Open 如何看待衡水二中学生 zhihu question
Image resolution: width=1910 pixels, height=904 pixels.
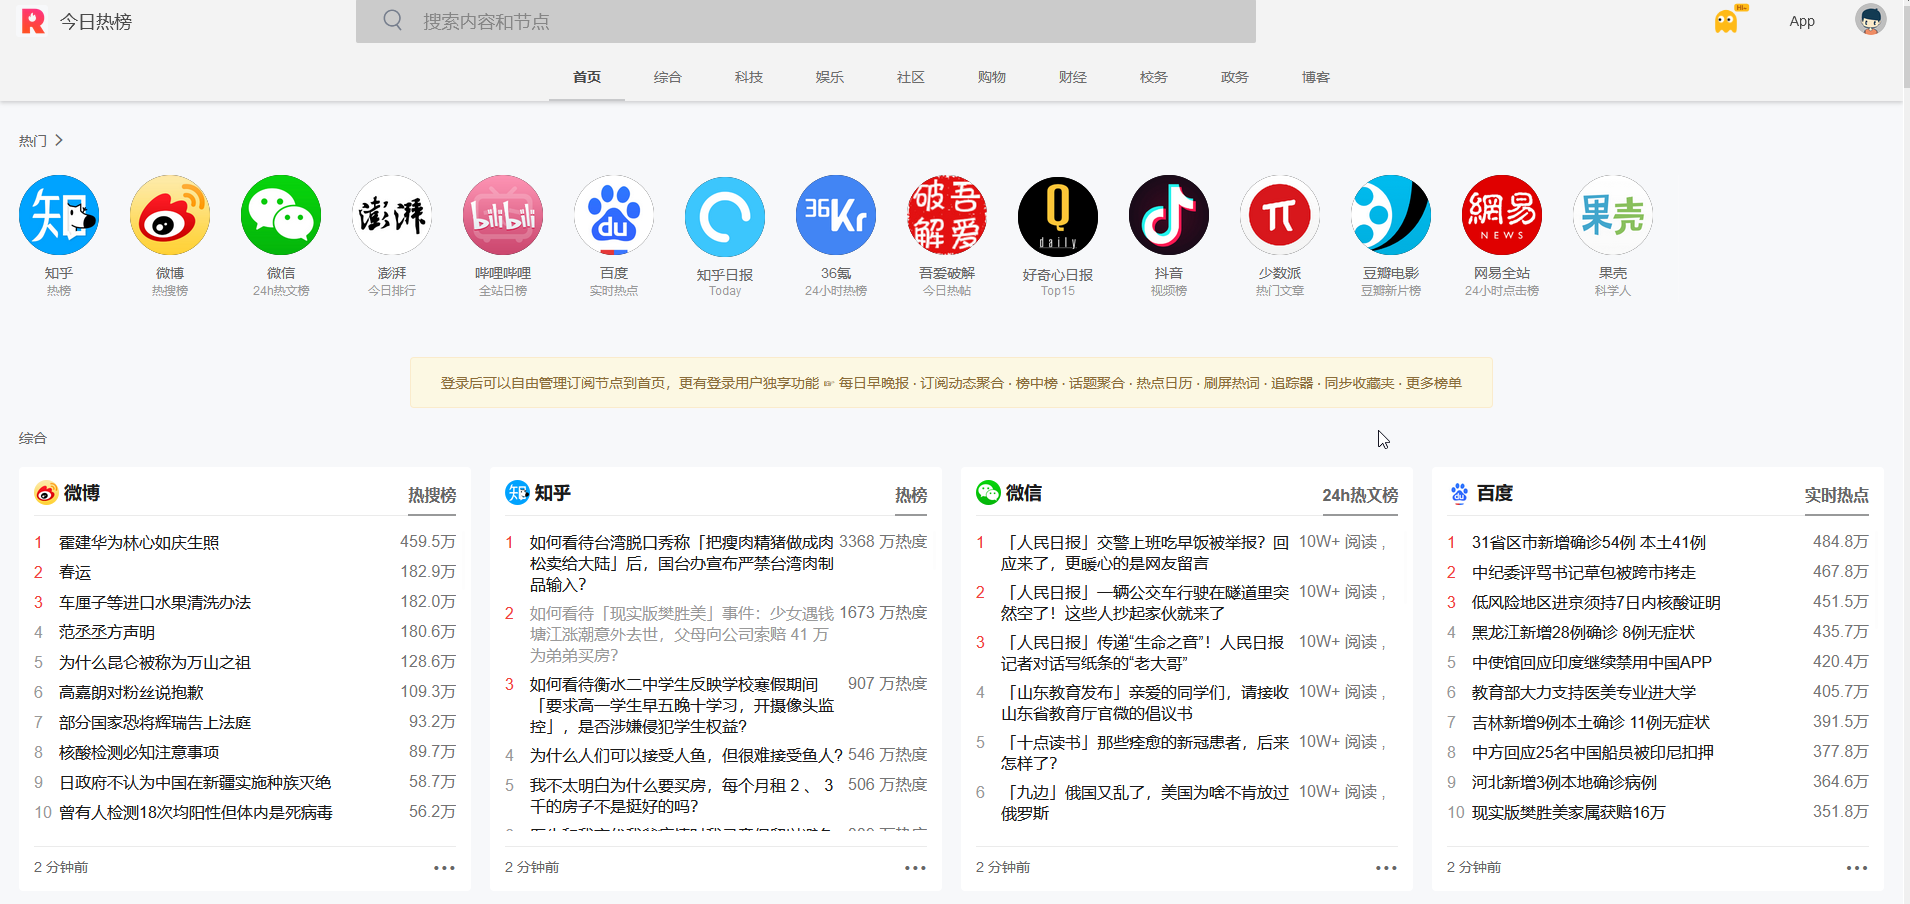coord(682,705)
